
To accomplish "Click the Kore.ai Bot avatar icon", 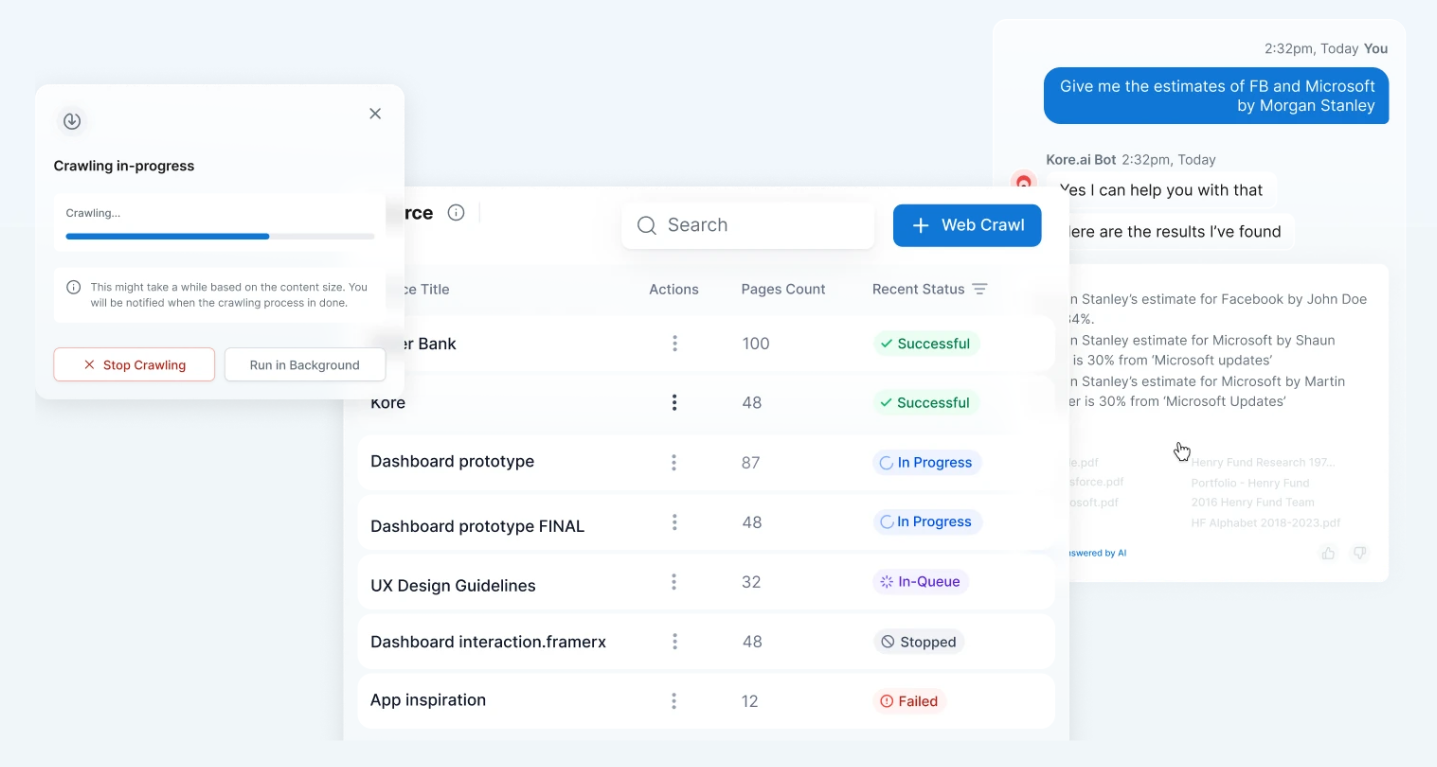I will [x=1023, y=183].
